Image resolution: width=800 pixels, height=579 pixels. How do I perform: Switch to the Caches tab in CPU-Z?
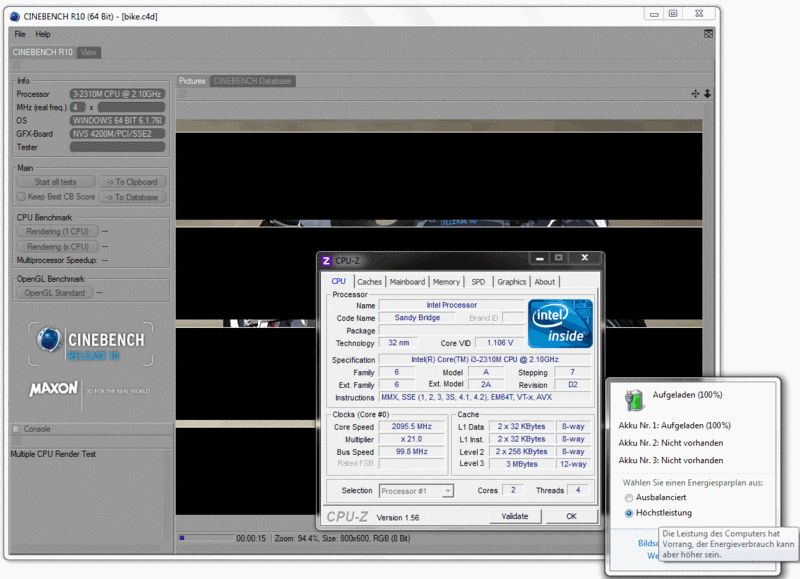(x=369, y=282)
